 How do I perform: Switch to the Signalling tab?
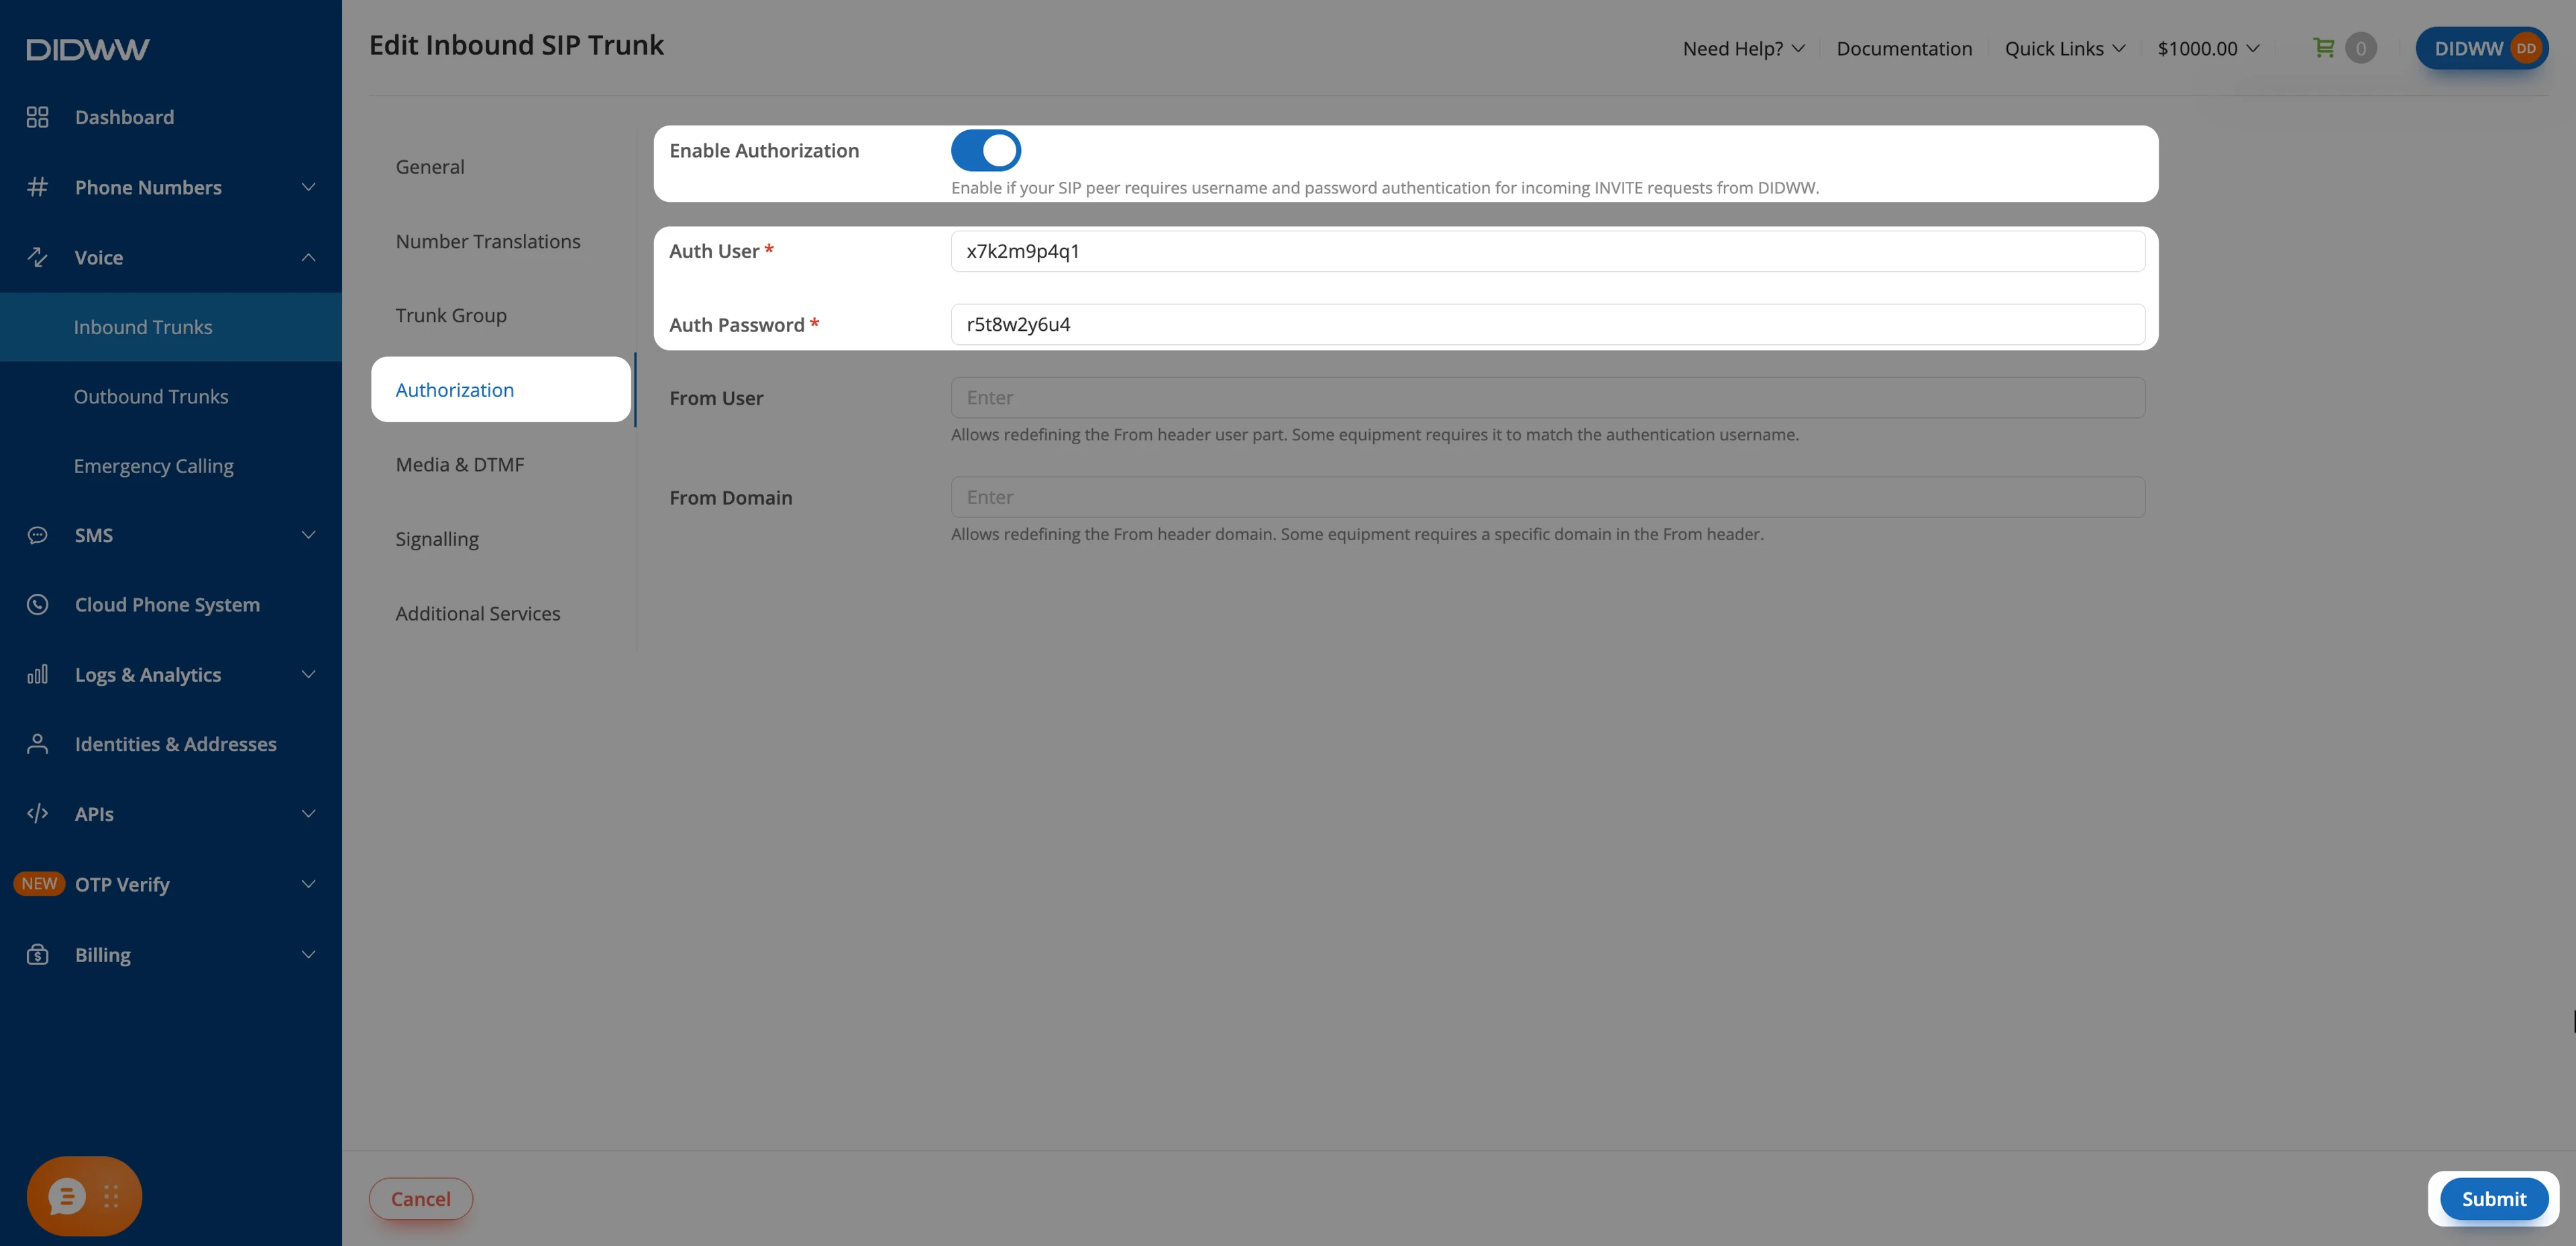click(437, 539)
